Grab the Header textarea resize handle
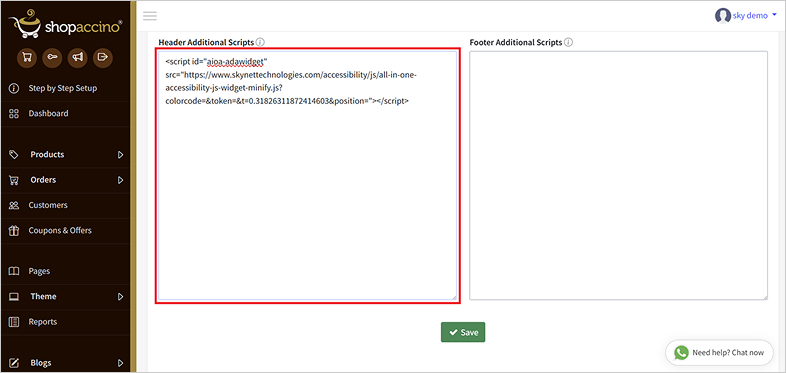786x373 pixels. pyautogui.click(x=454, y=297)
